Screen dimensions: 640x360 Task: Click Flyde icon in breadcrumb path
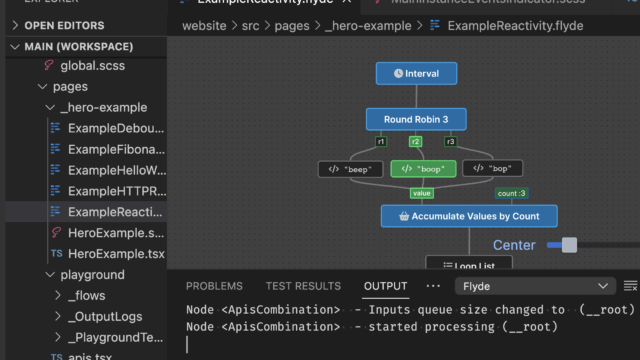pos(435,25)
